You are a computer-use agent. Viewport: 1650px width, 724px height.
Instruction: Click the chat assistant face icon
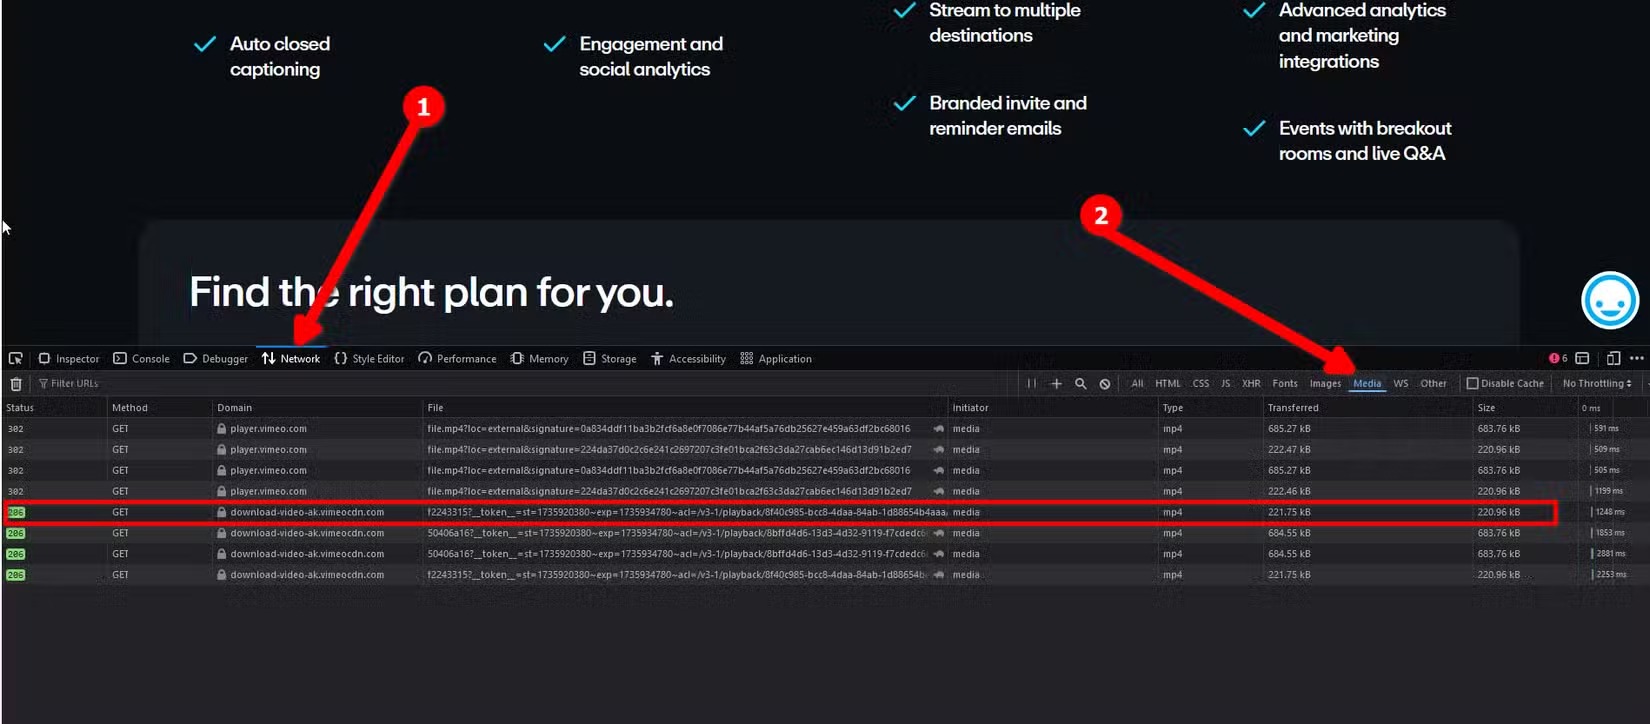coord(1609,300)
